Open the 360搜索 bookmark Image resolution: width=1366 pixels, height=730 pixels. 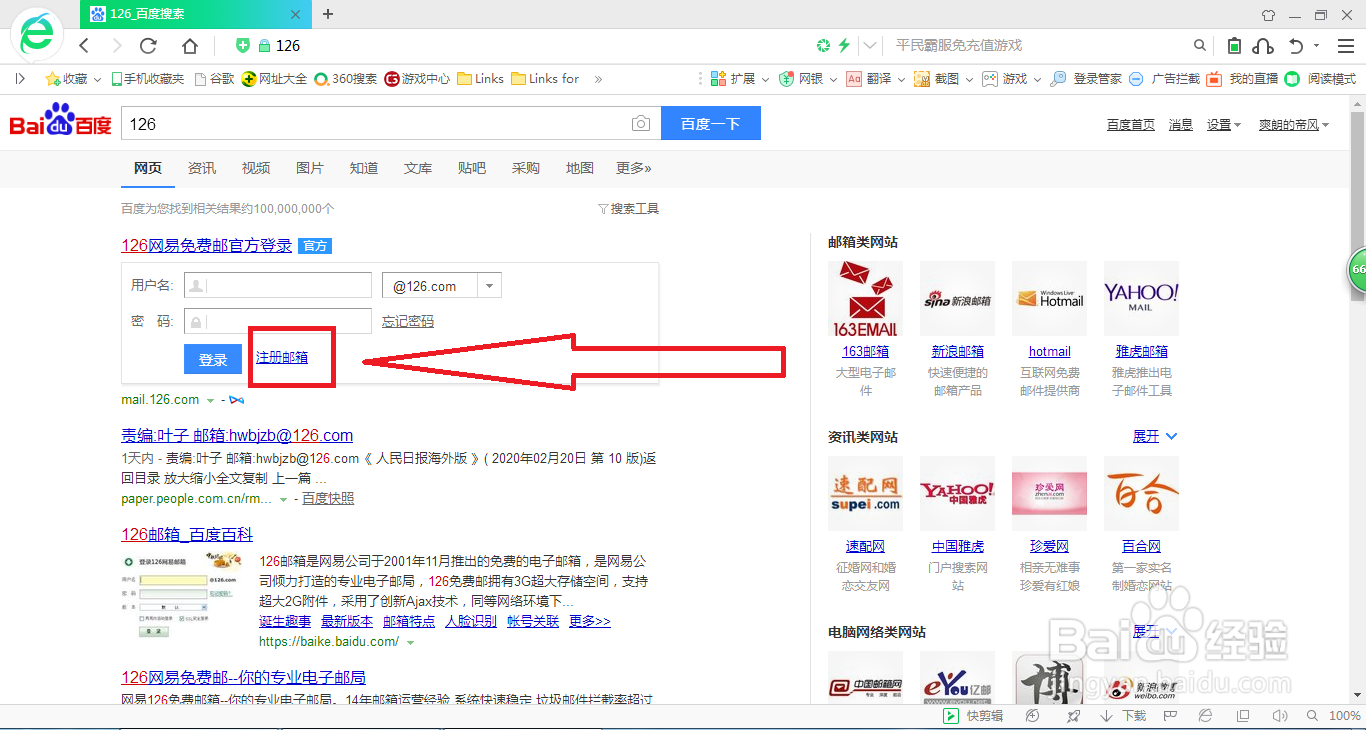point(346,79)
